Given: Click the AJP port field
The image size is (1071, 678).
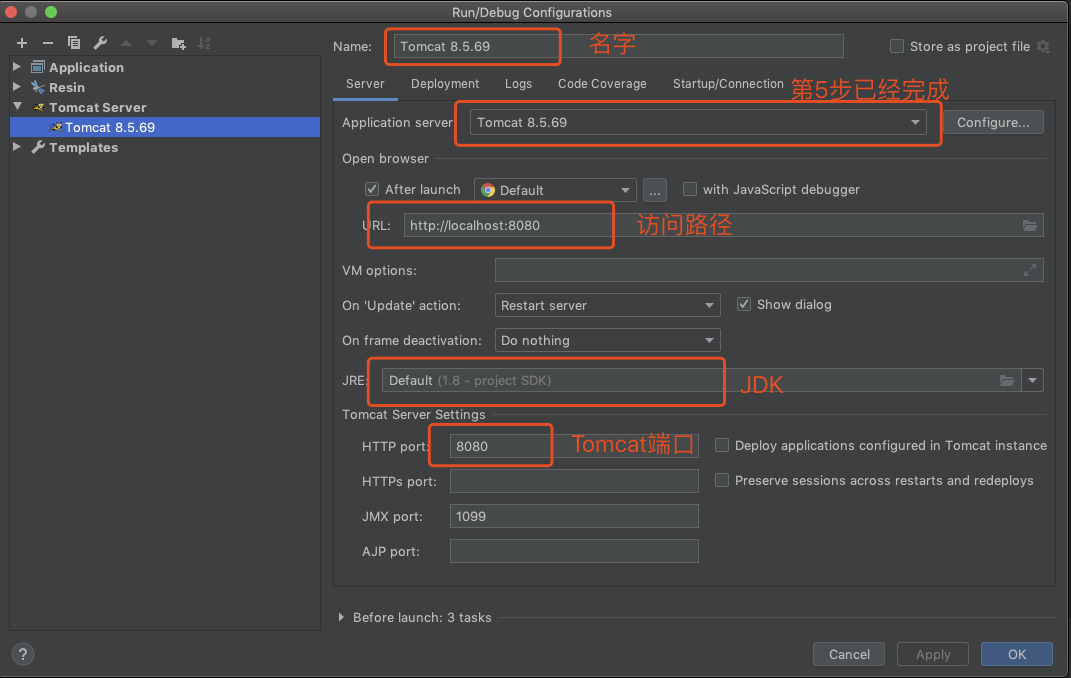Looking at the screenshot, I should pos(574,551).
